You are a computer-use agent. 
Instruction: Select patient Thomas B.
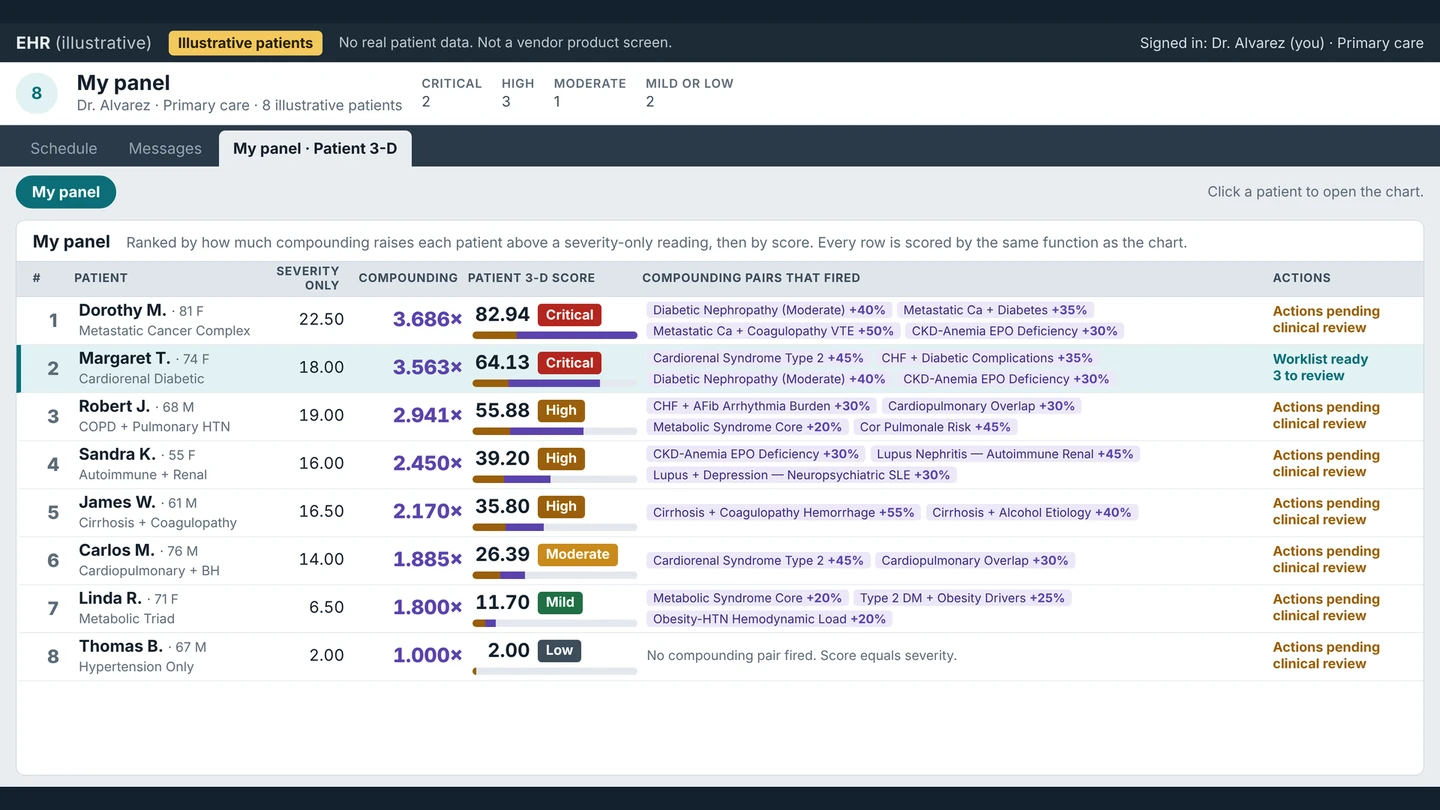point(720,656)
